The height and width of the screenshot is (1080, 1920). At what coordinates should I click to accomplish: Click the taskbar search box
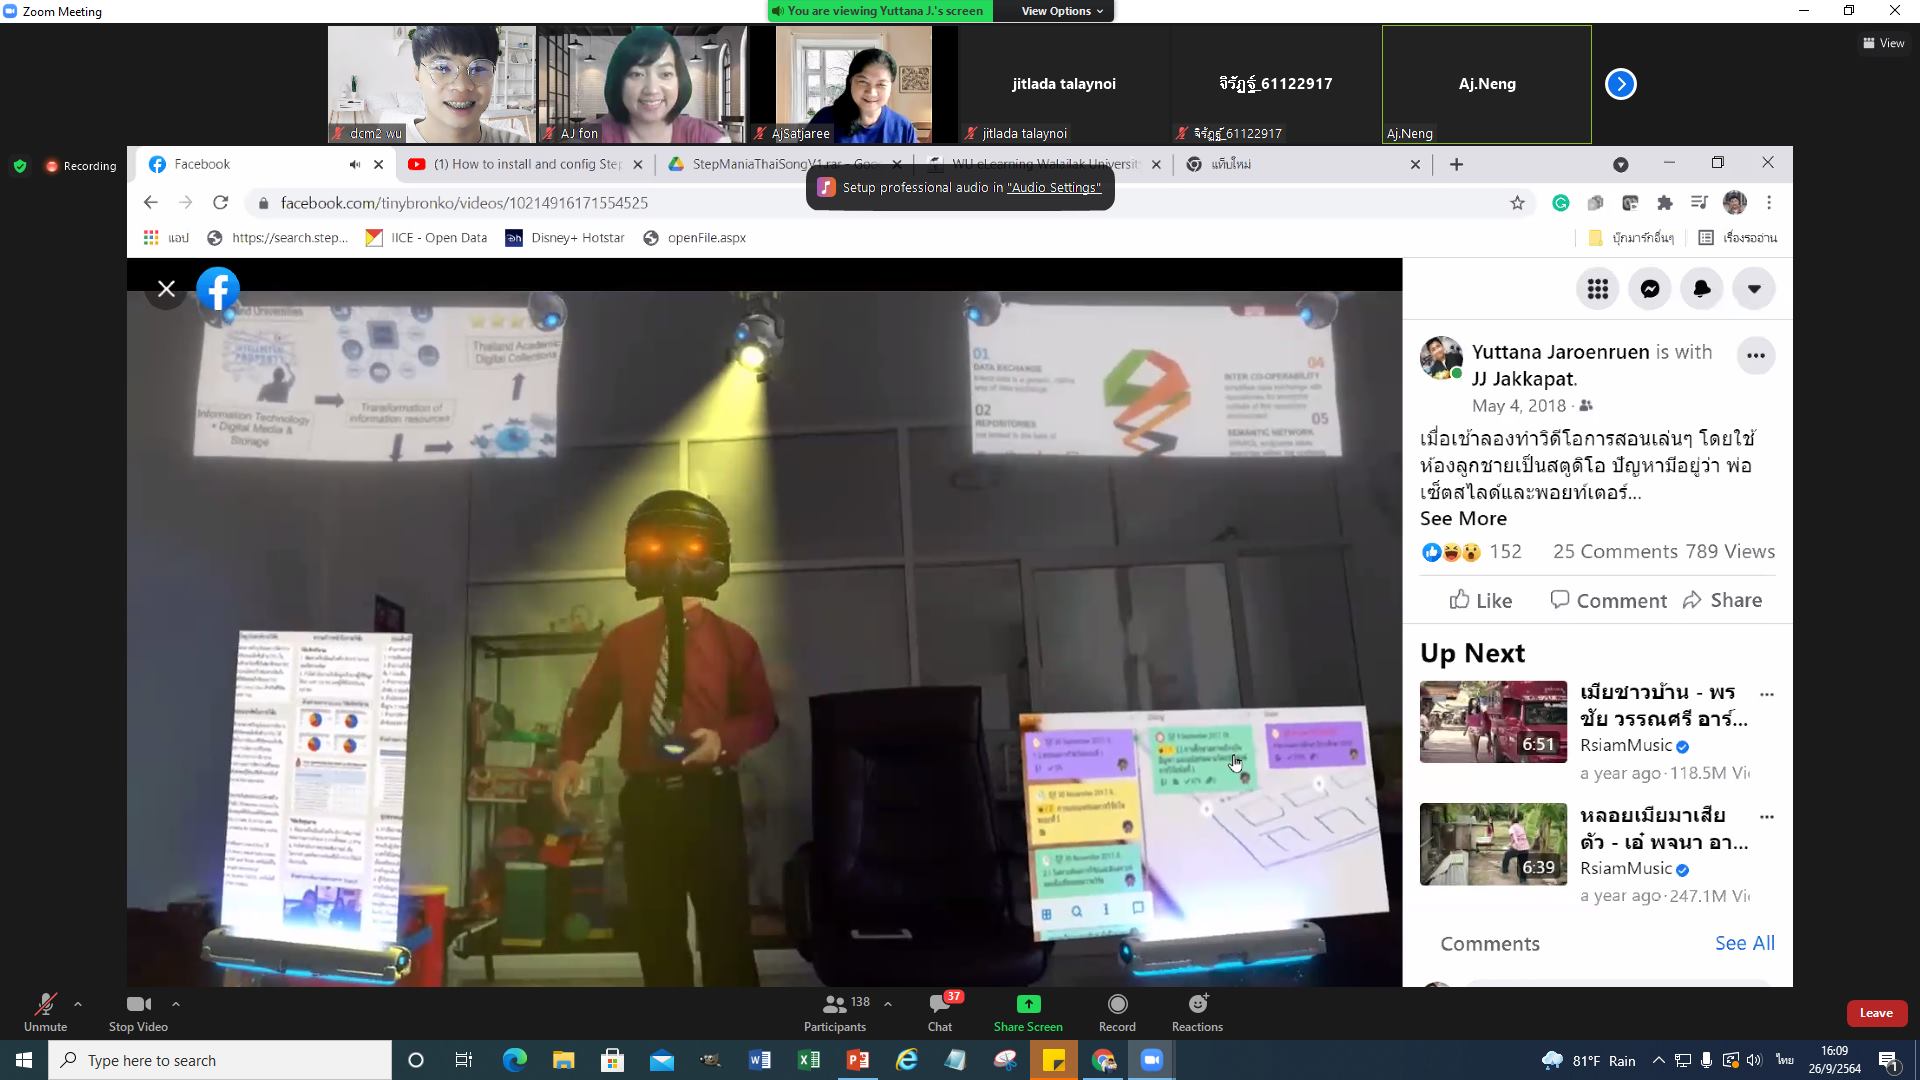pyautogui.click(x=220, y=1060)
